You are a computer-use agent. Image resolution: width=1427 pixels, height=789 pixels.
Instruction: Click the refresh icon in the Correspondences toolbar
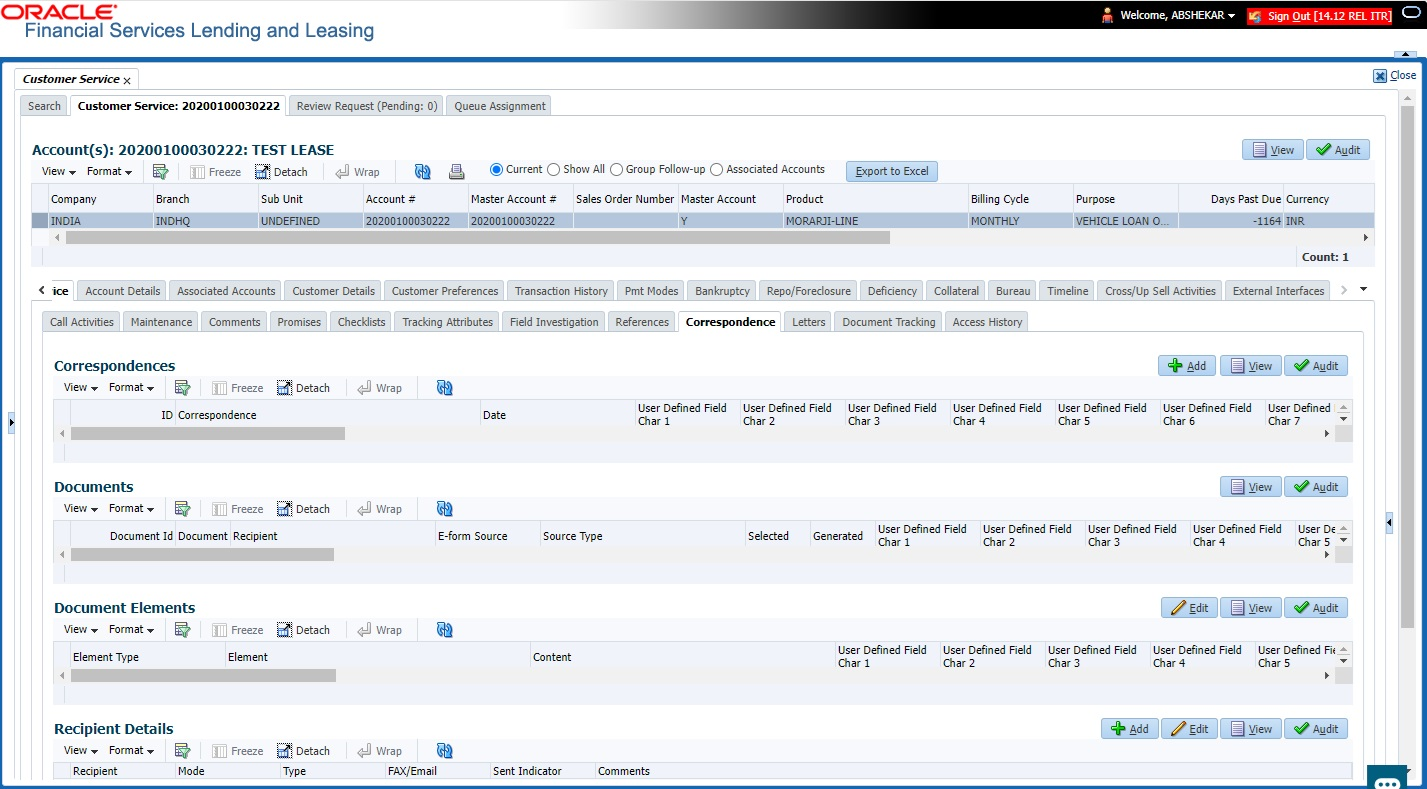[x=445, y=388]
